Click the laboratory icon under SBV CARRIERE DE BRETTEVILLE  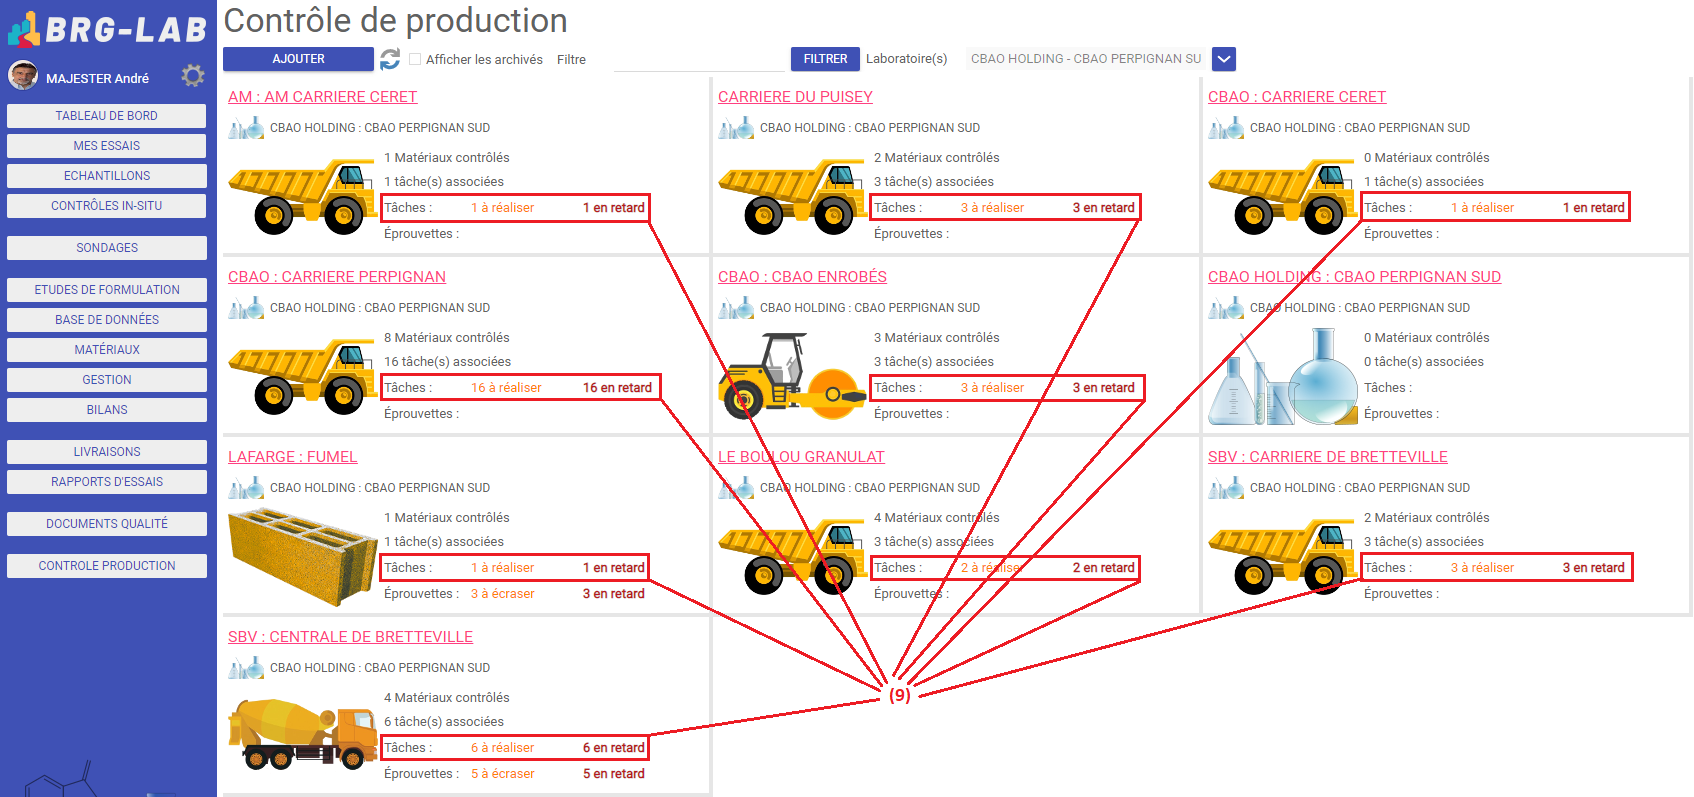point(1226,488)
